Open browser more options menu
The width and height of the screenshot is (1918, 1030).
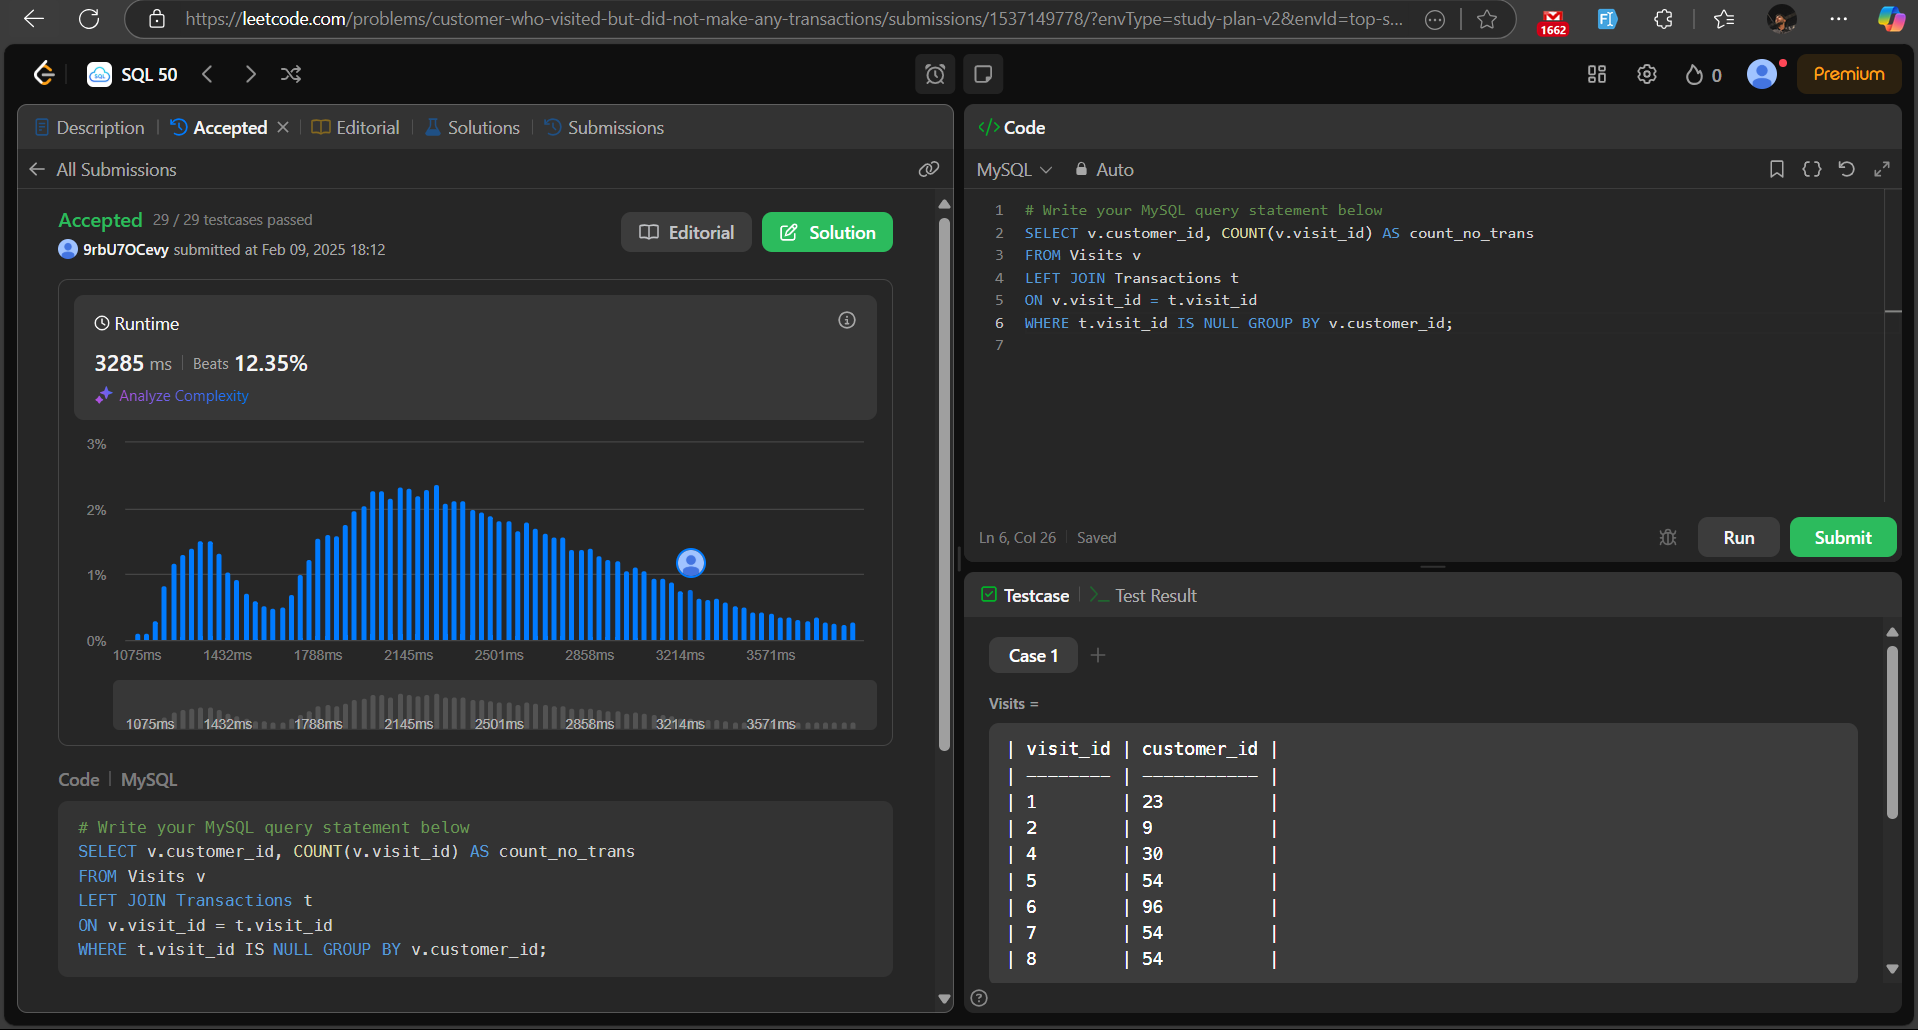click(x=1838, y=19)
